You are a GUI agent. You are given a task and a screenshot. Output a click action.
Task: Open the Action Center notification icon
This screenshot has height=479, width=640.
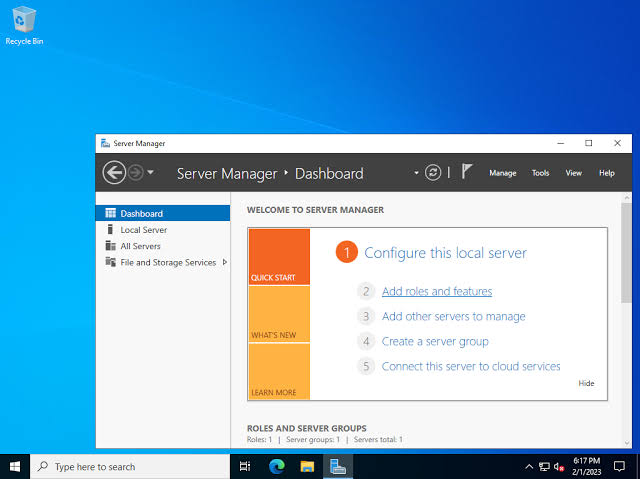pyautogui.click(x=619, y=466)
